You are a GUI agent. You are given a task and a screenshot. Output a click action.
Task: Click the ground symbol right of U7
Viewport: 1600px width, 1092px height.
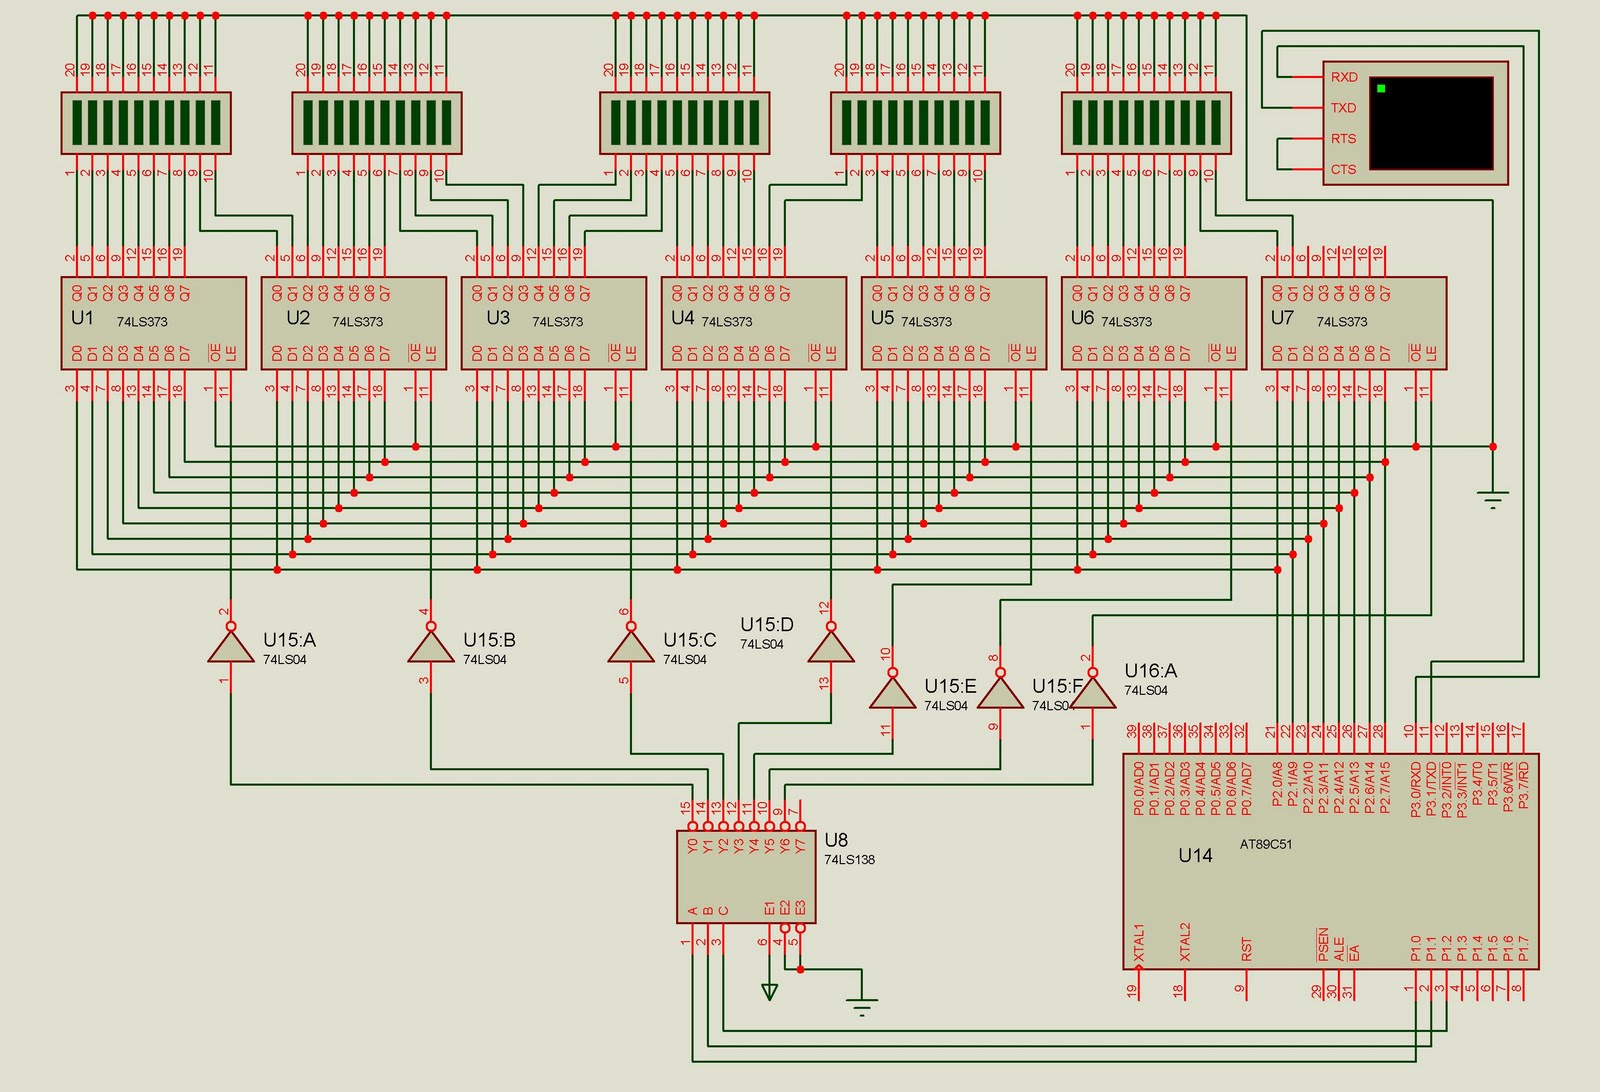click(x=1493, y=499)
